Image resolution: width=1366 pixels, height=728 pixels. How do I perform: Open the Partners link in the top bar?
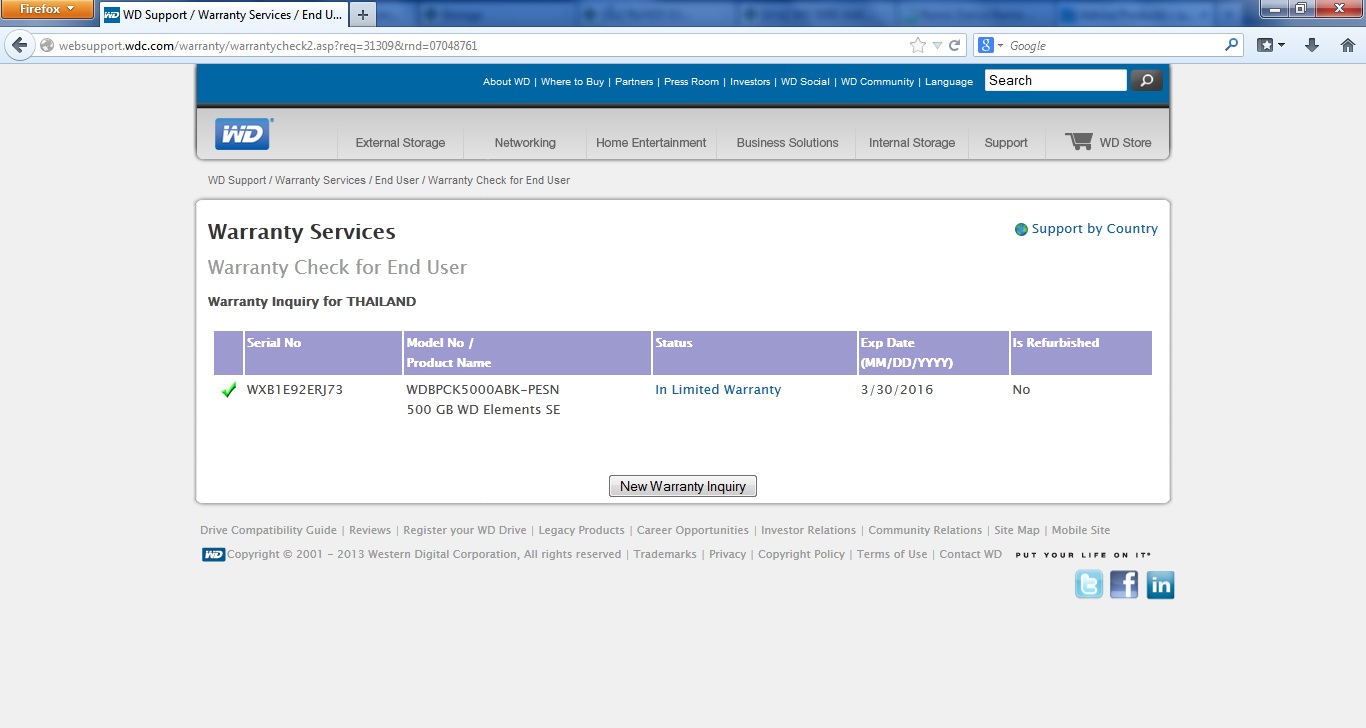coord(634,82)
